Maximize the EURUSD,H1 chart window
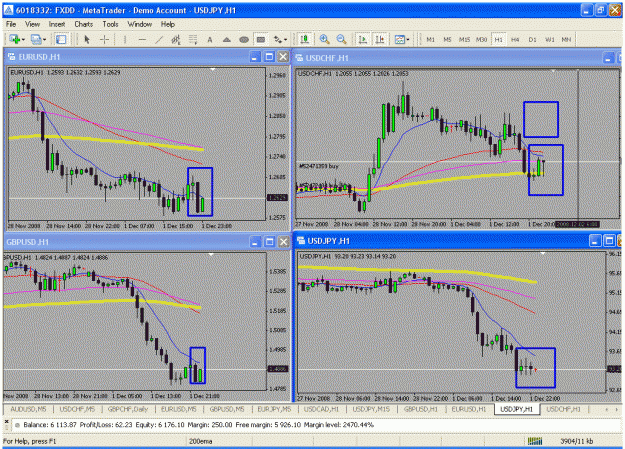This screenshot has height=449, width=625. 269,57
